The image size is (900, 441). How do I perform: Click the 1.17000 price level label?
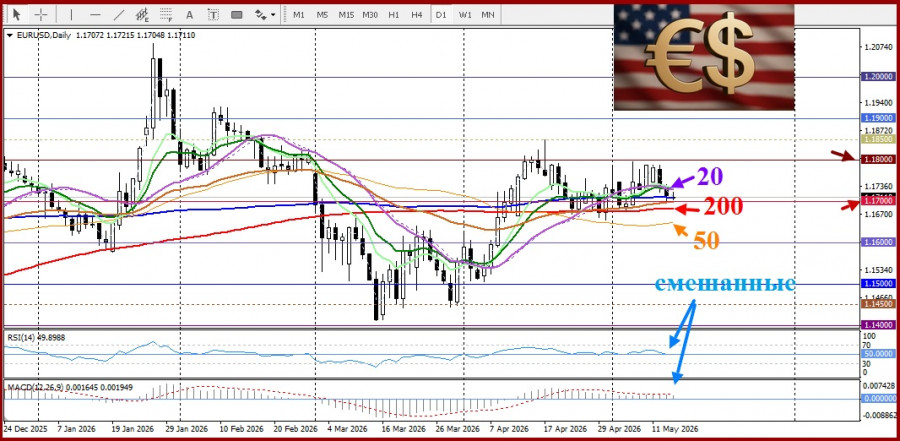(878, 201)
